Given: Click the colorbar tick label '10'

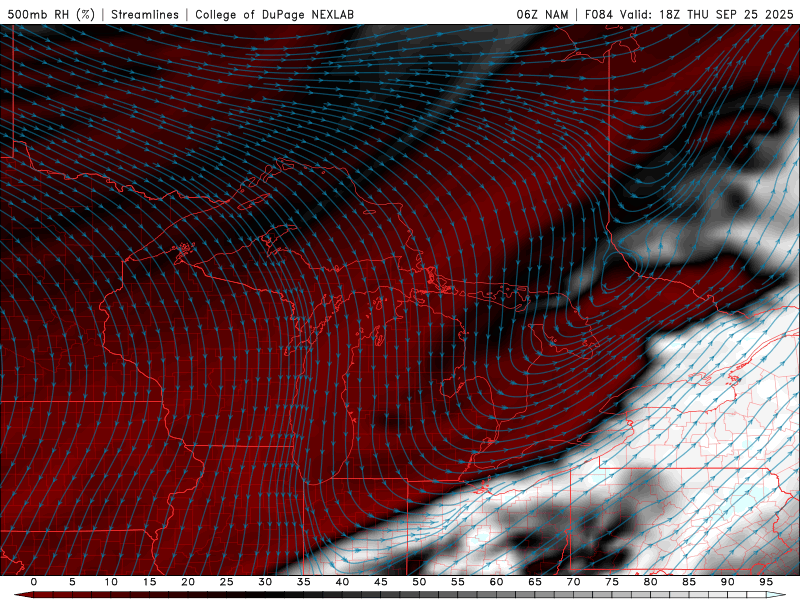Looking at the screenshot, I should (111, 582).
